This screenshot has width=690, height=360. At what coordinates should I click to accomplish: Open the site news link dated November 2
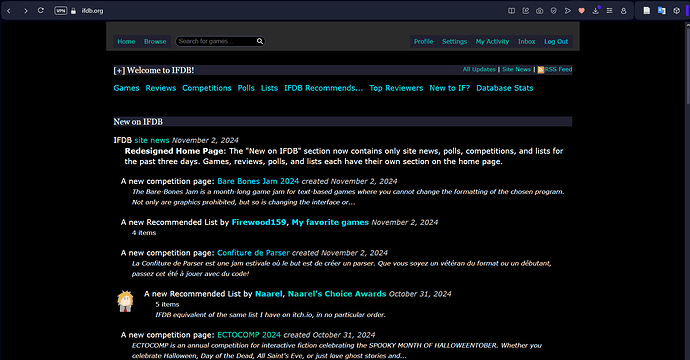[152, 140]
